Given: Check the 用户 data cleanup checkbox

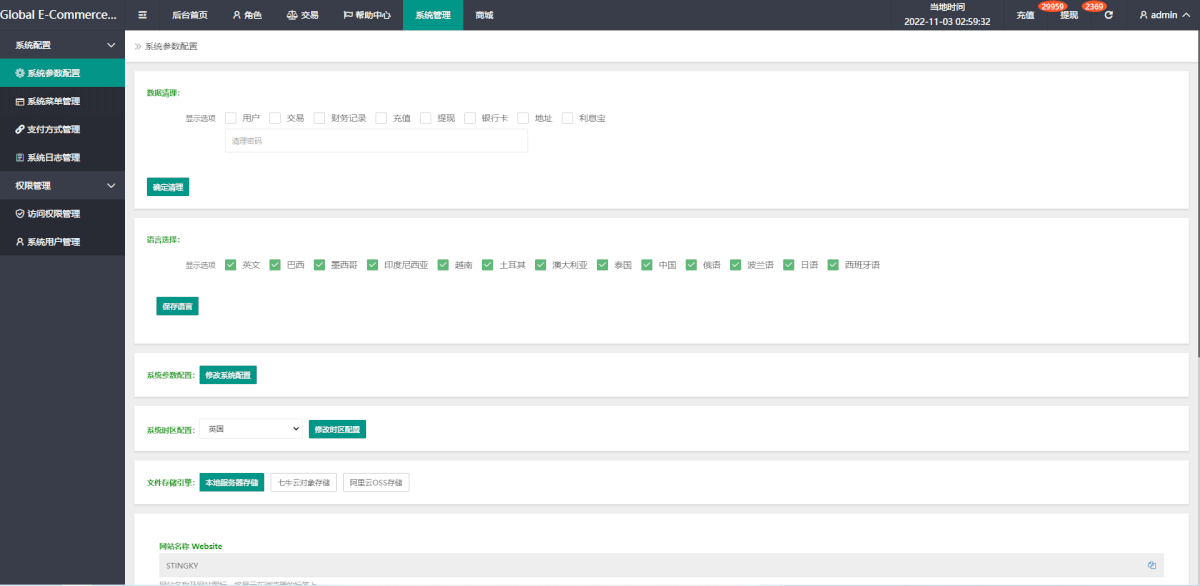Looking at the screenshot, I should 231,118.
